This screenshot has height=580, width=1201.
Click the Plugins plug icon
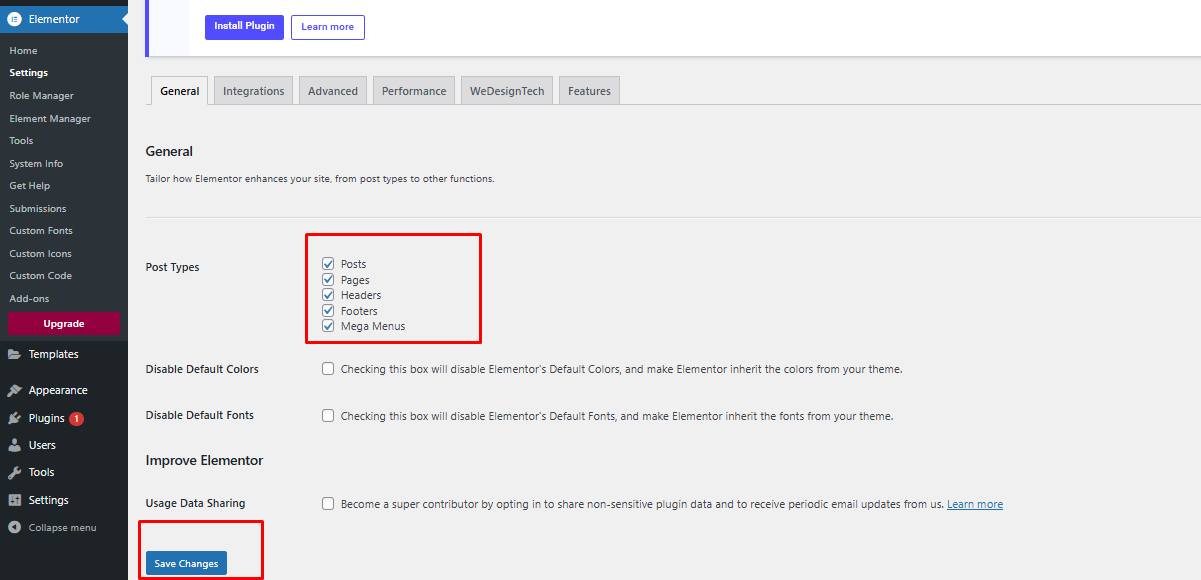pyautogui.click(x=15, y=418)
